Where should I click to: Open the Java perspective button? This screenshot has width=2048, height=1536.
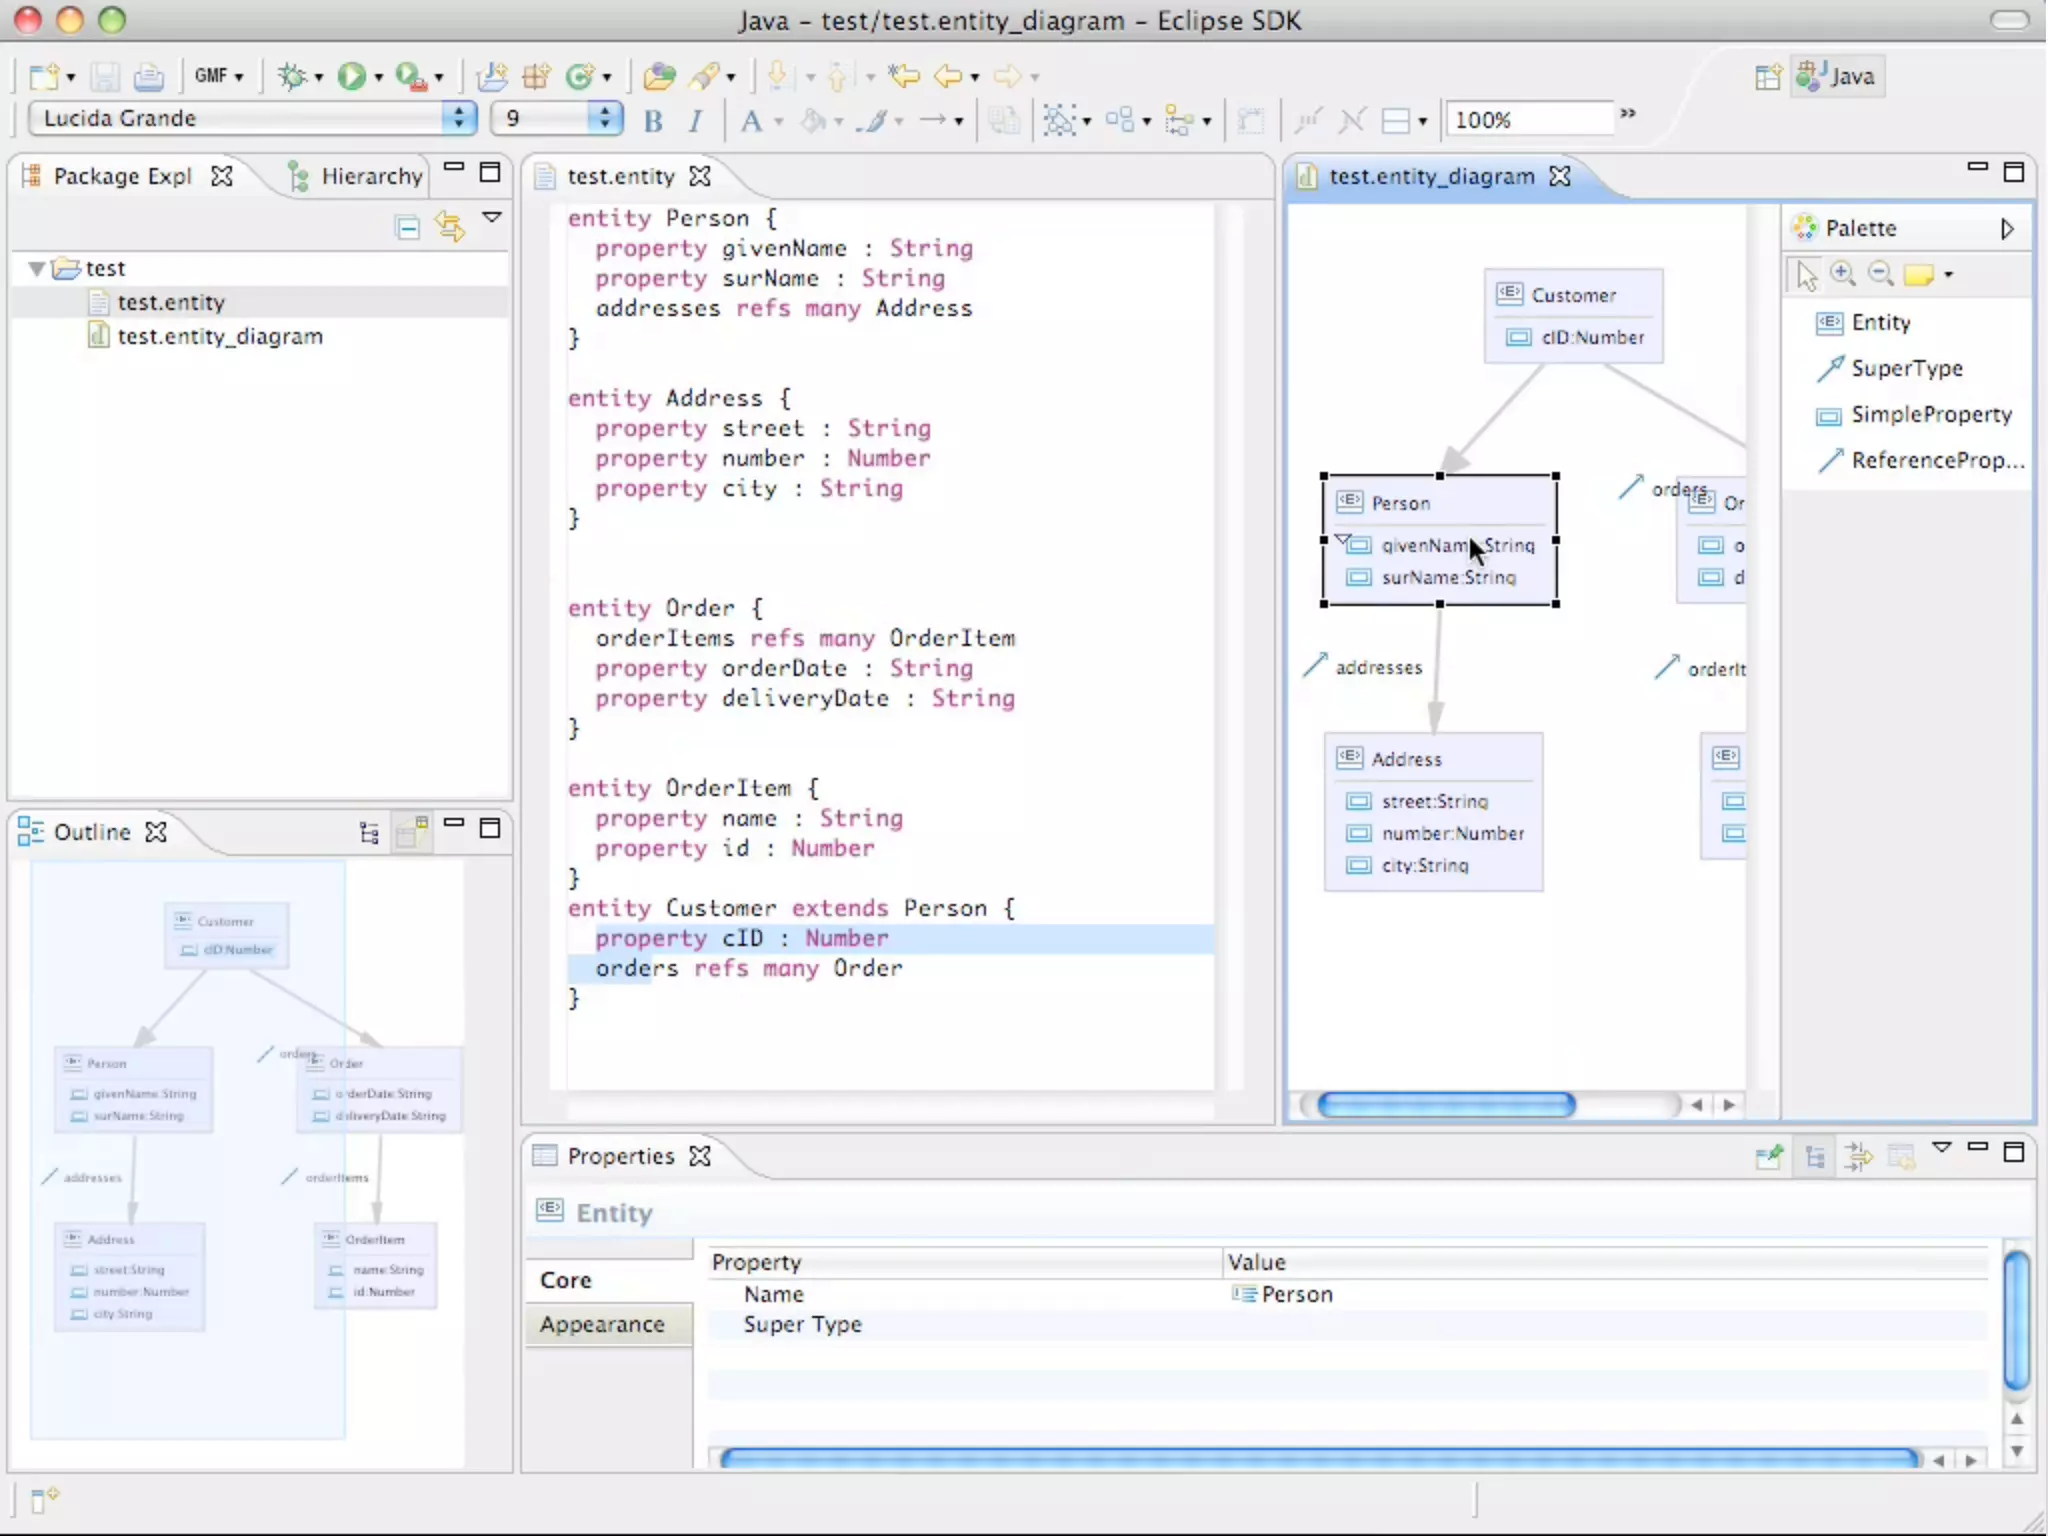tap(1837, 76)
